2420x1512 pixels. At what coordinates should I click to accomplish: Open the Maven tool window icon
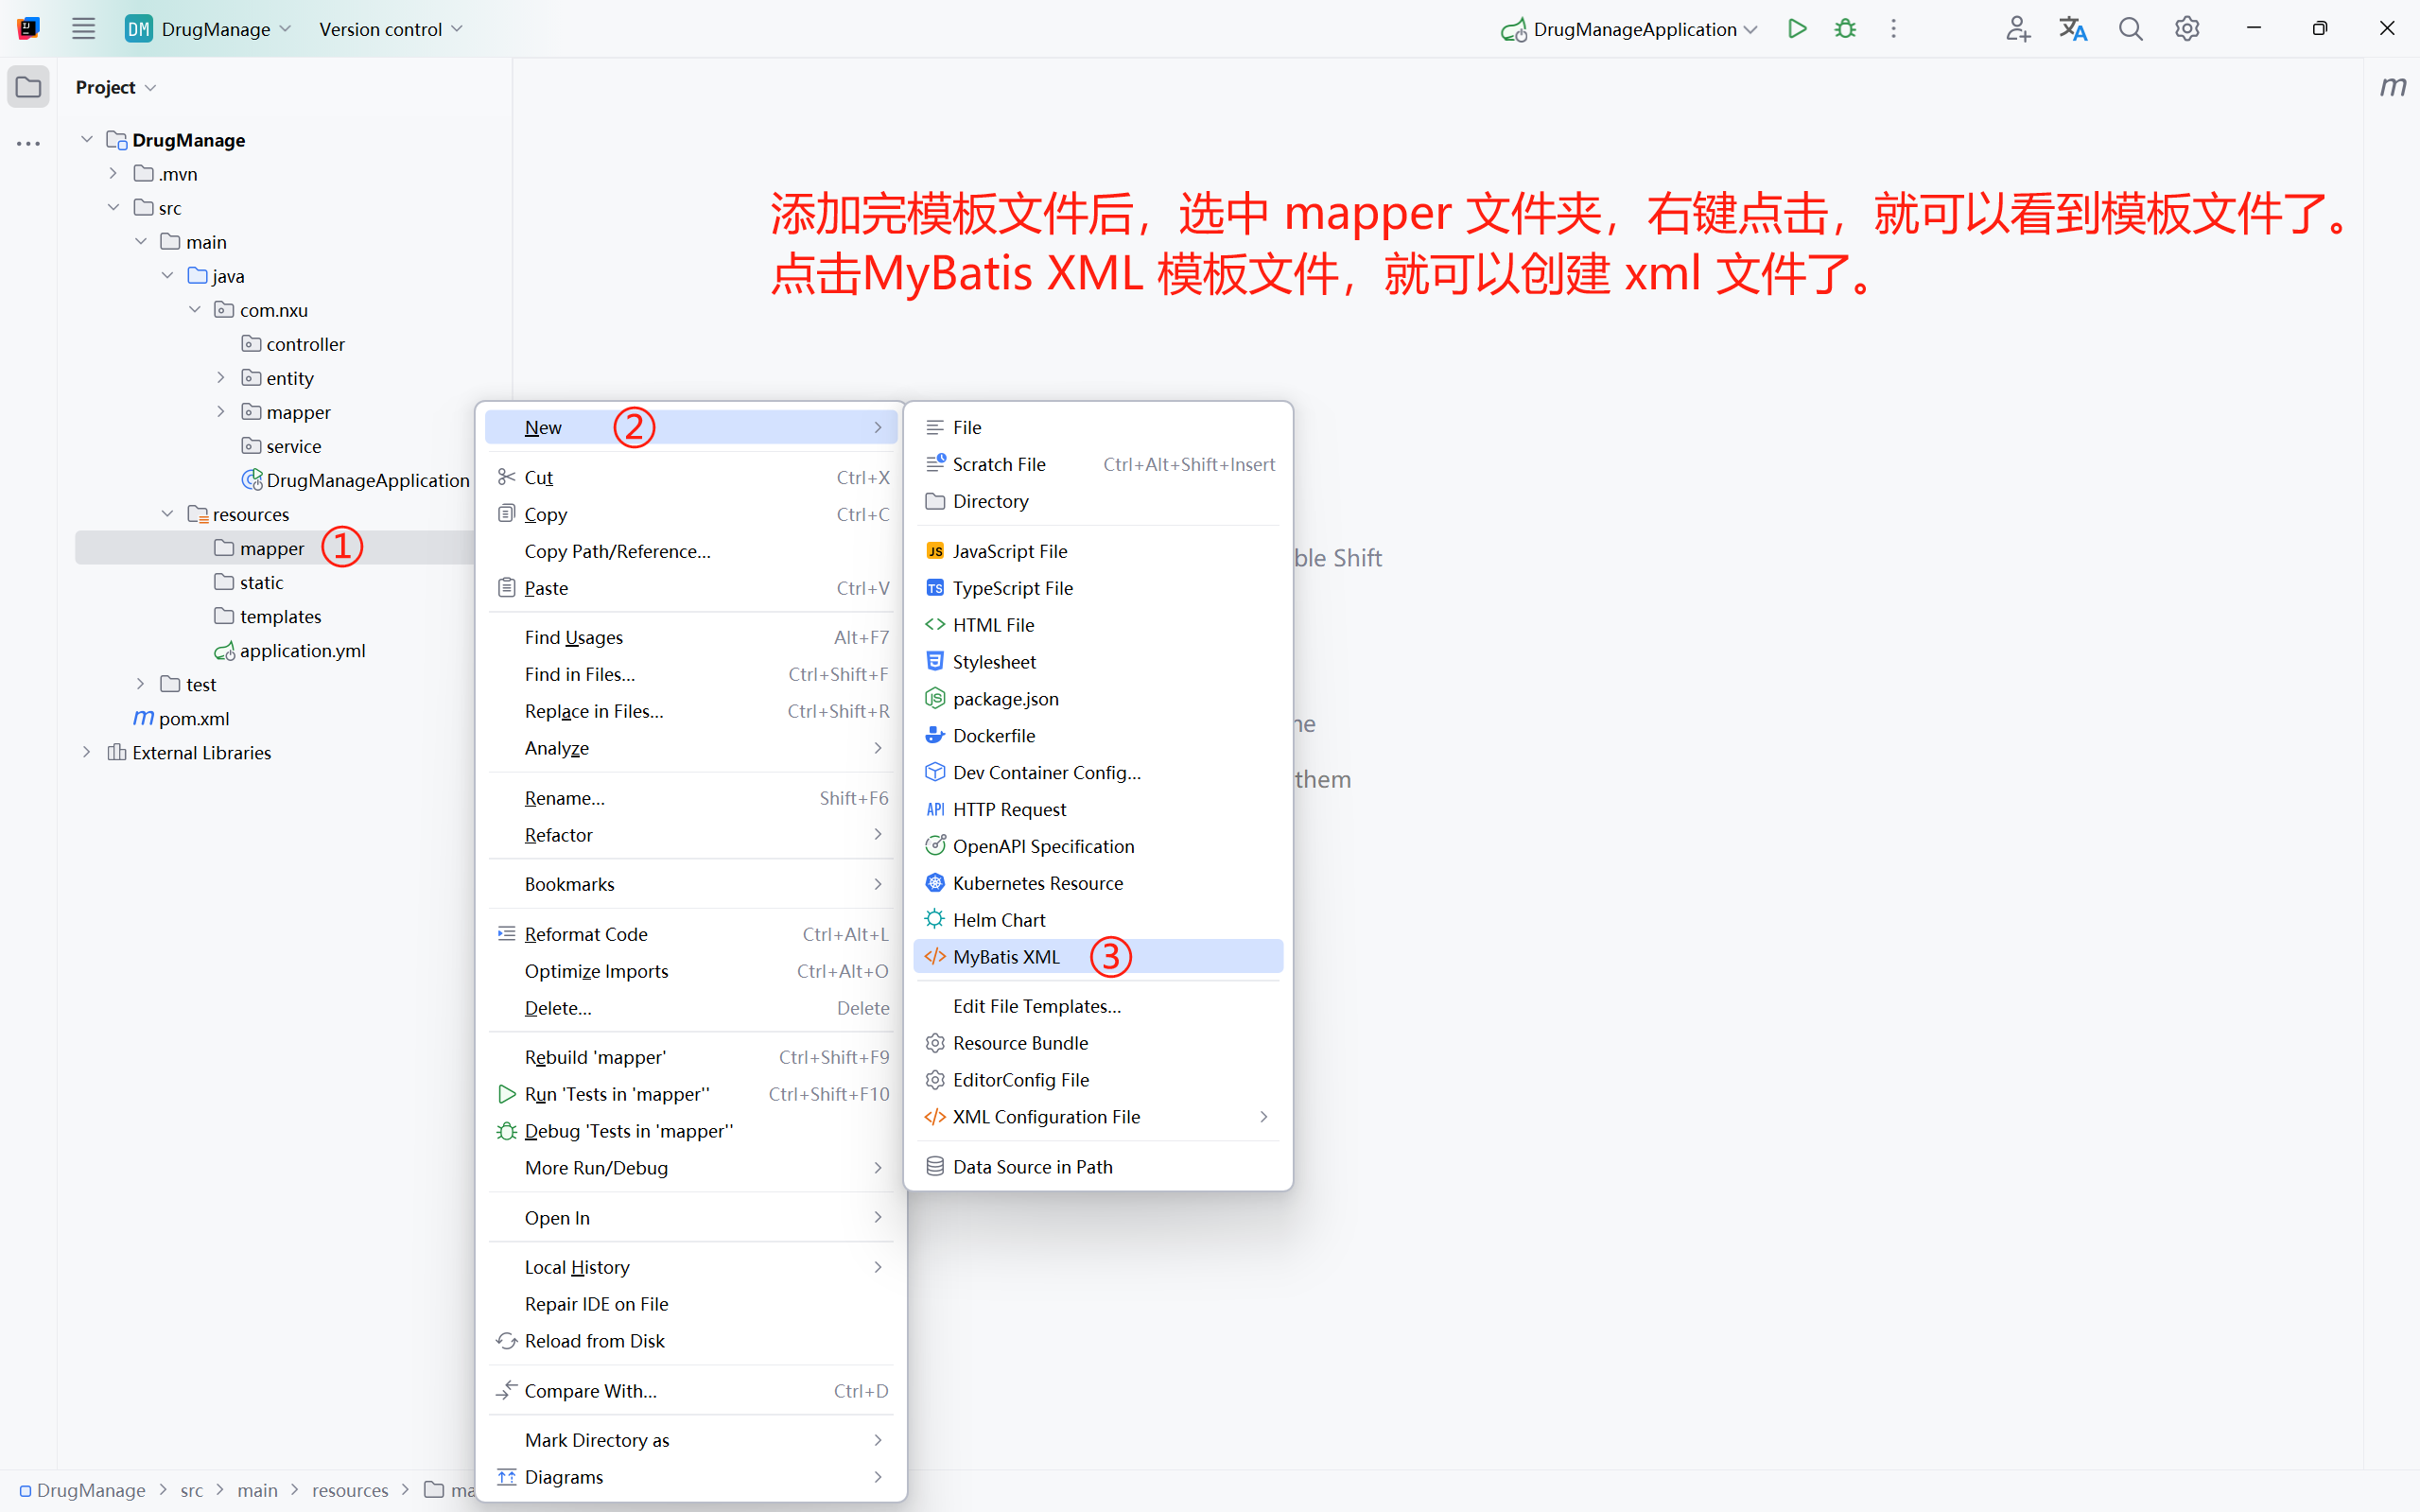2392,87
